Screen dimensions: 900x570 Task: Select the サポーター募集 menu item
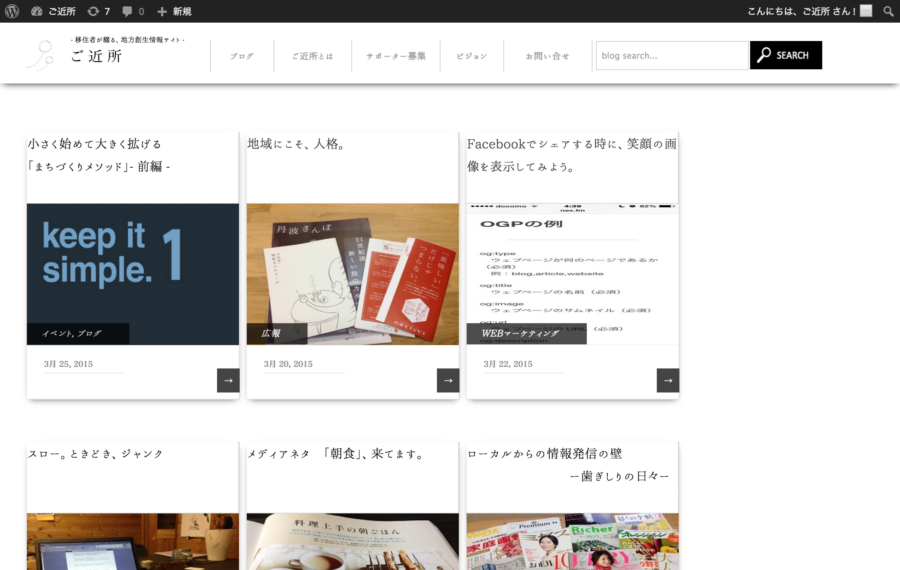pyautogui.click(x=395, y=56)
